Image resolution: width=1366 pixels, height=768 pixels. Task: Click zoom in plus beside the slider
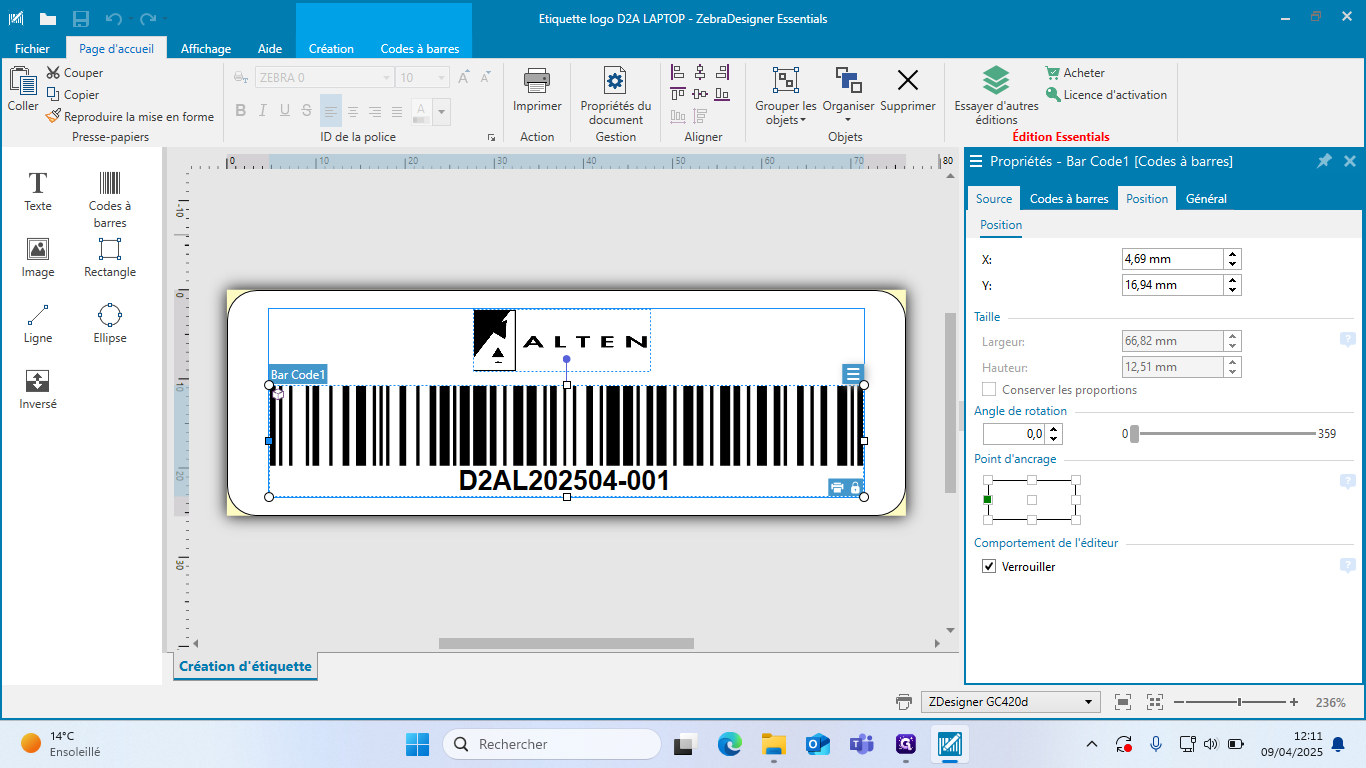1294,702
